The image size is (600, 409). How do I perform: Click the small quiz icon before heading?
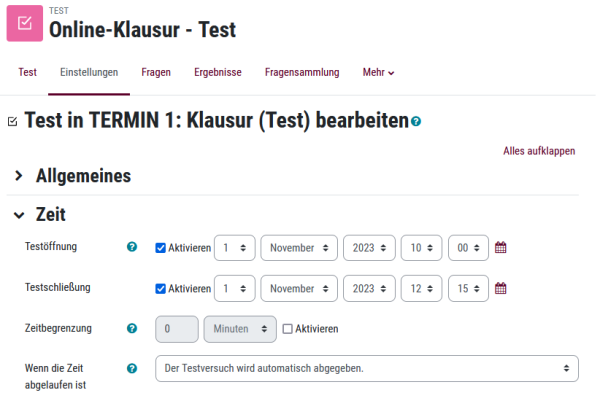pyautogui.click(x=13, y=122)
